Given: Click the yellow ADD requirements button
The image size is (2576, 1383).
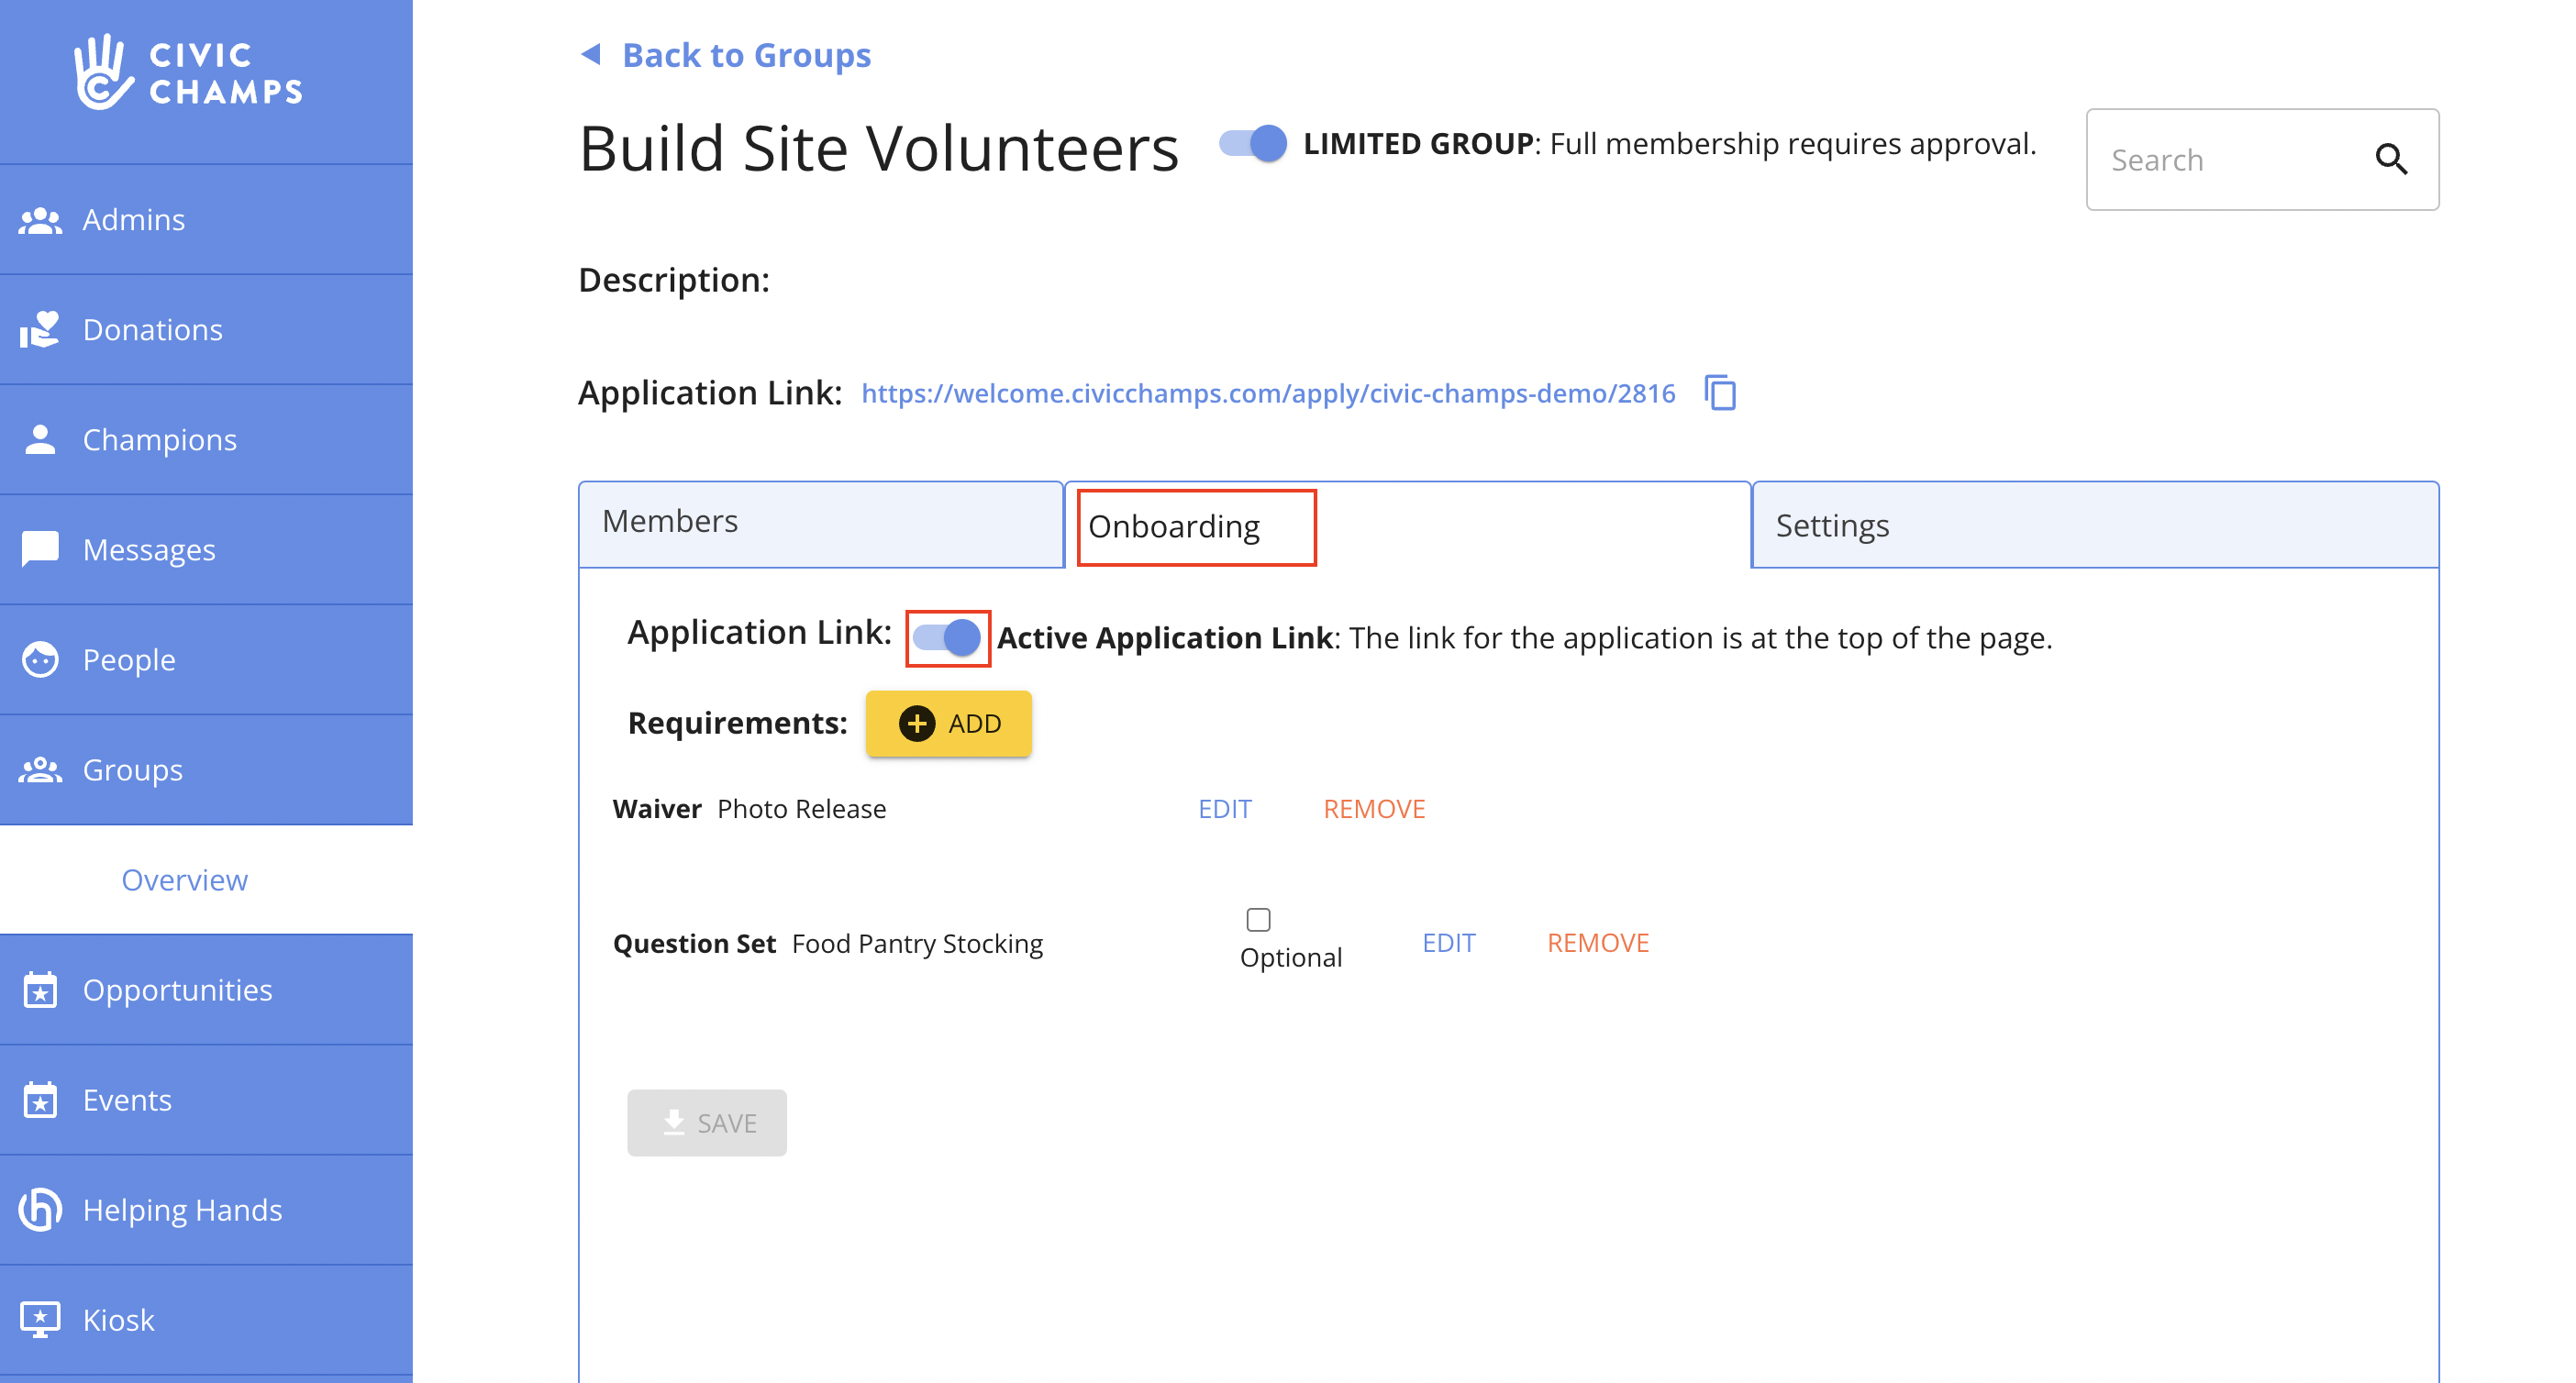Looking at the screenshot, I should click(x=948, y=723).
